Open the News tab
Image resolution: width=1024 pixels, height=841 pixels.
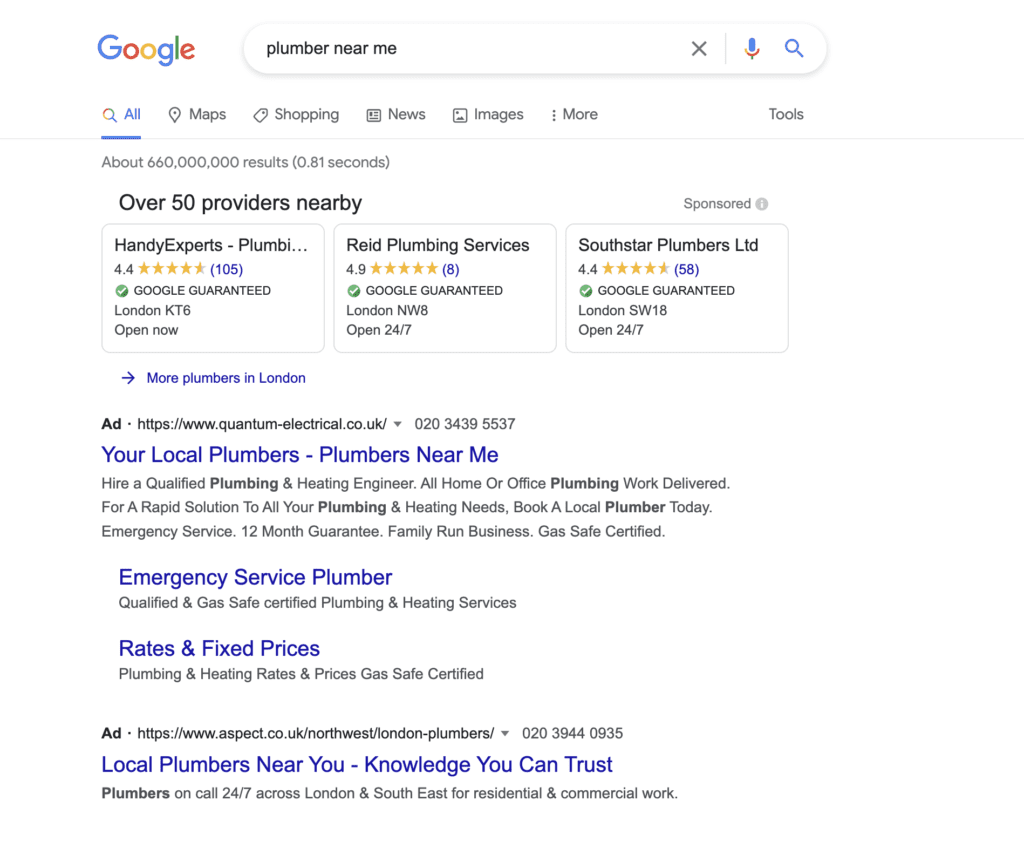pos(396,115)
